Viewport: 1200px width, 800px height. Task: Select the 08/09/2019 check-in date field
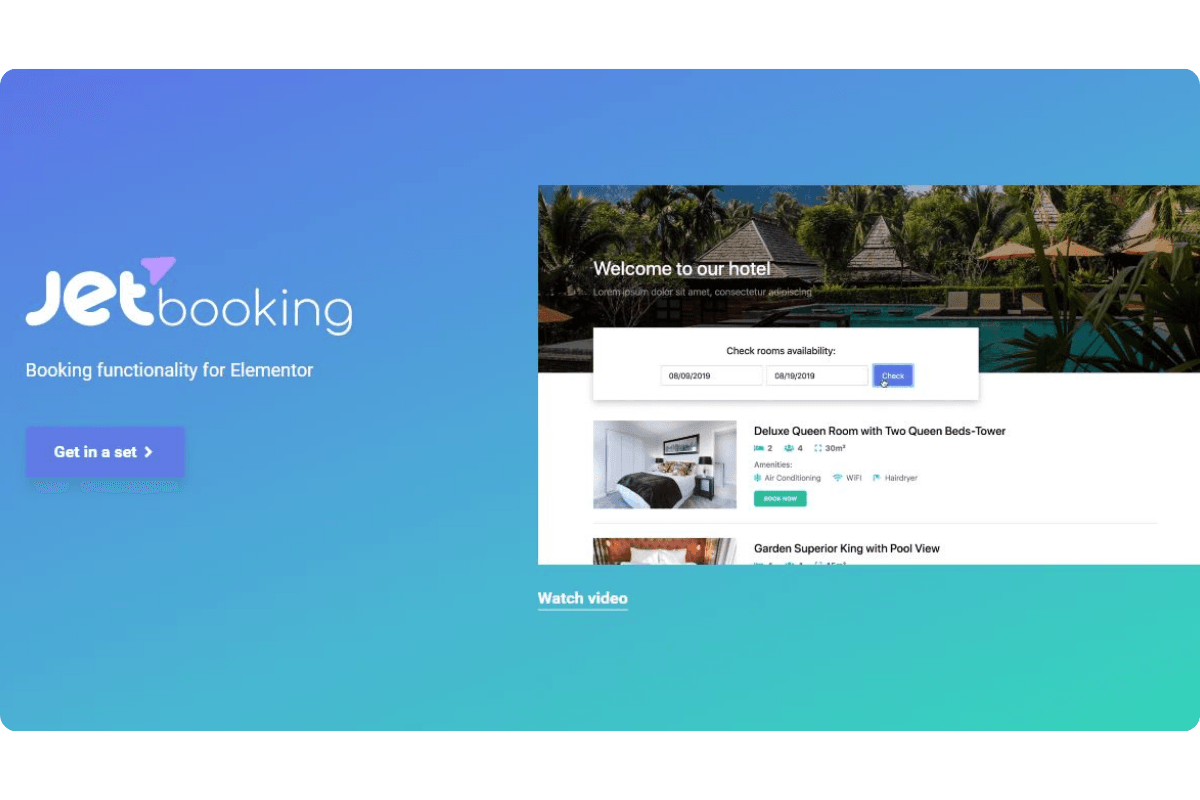coord(712,376)
